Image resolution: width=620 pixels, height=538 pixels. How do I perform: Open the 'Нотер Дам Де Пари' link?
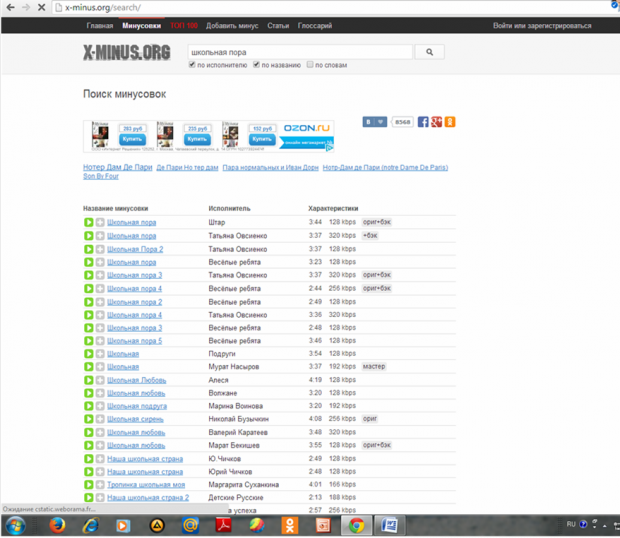click(117, 167)
